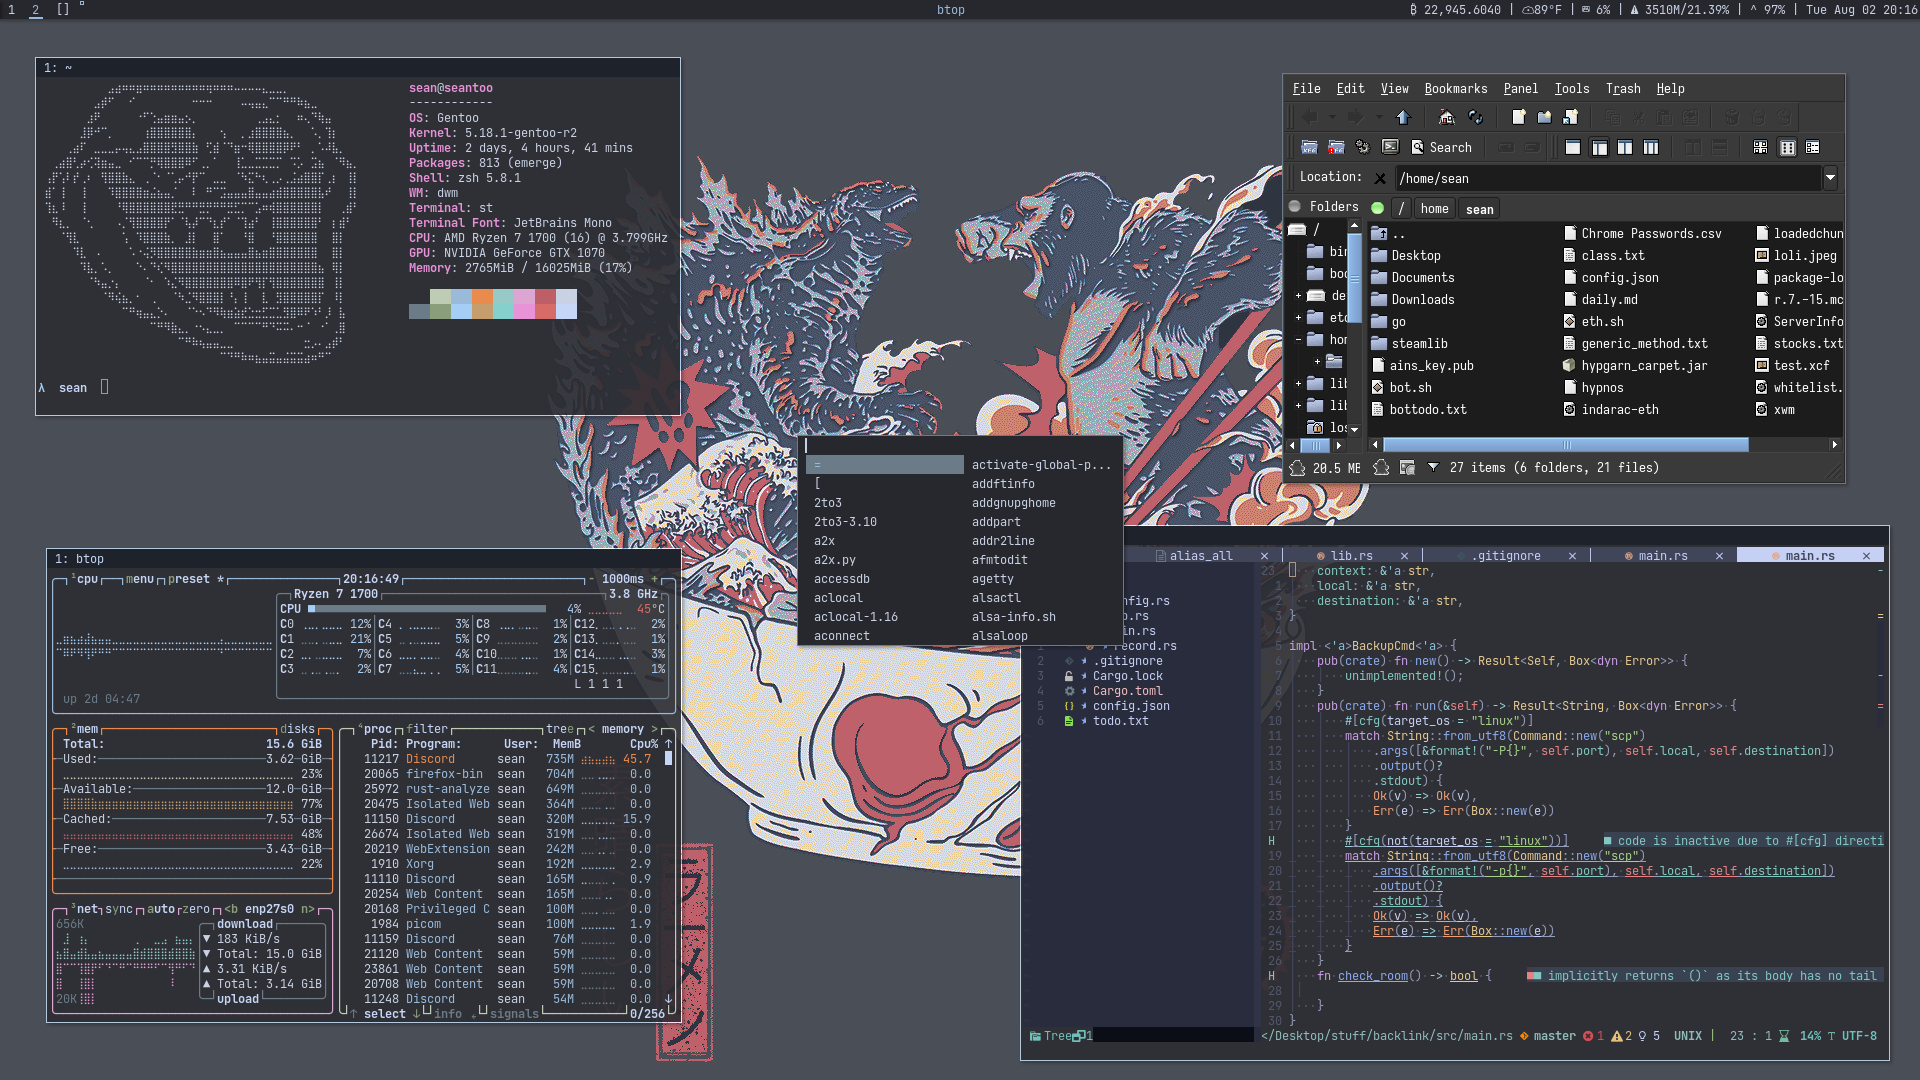
Task: Click the filter funnel icon in status bar
Action: (1433, 467)
